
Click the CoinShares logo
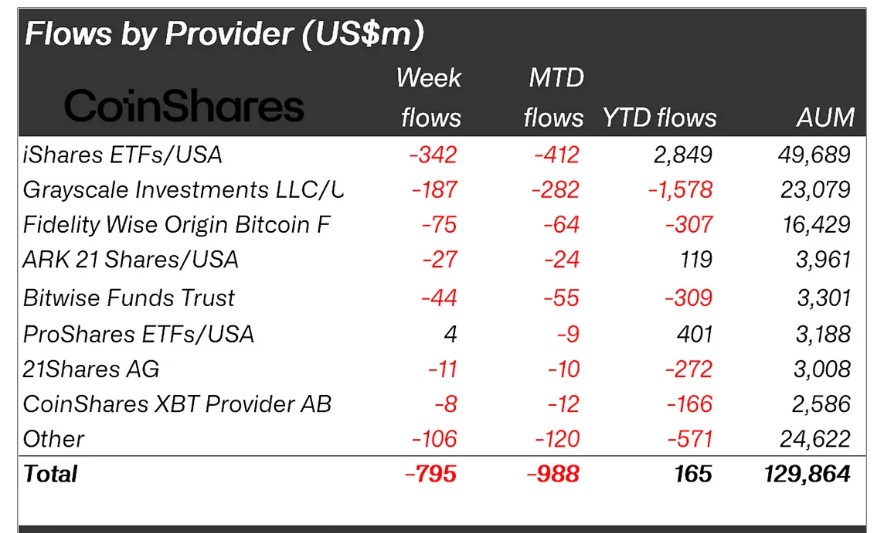184,105
